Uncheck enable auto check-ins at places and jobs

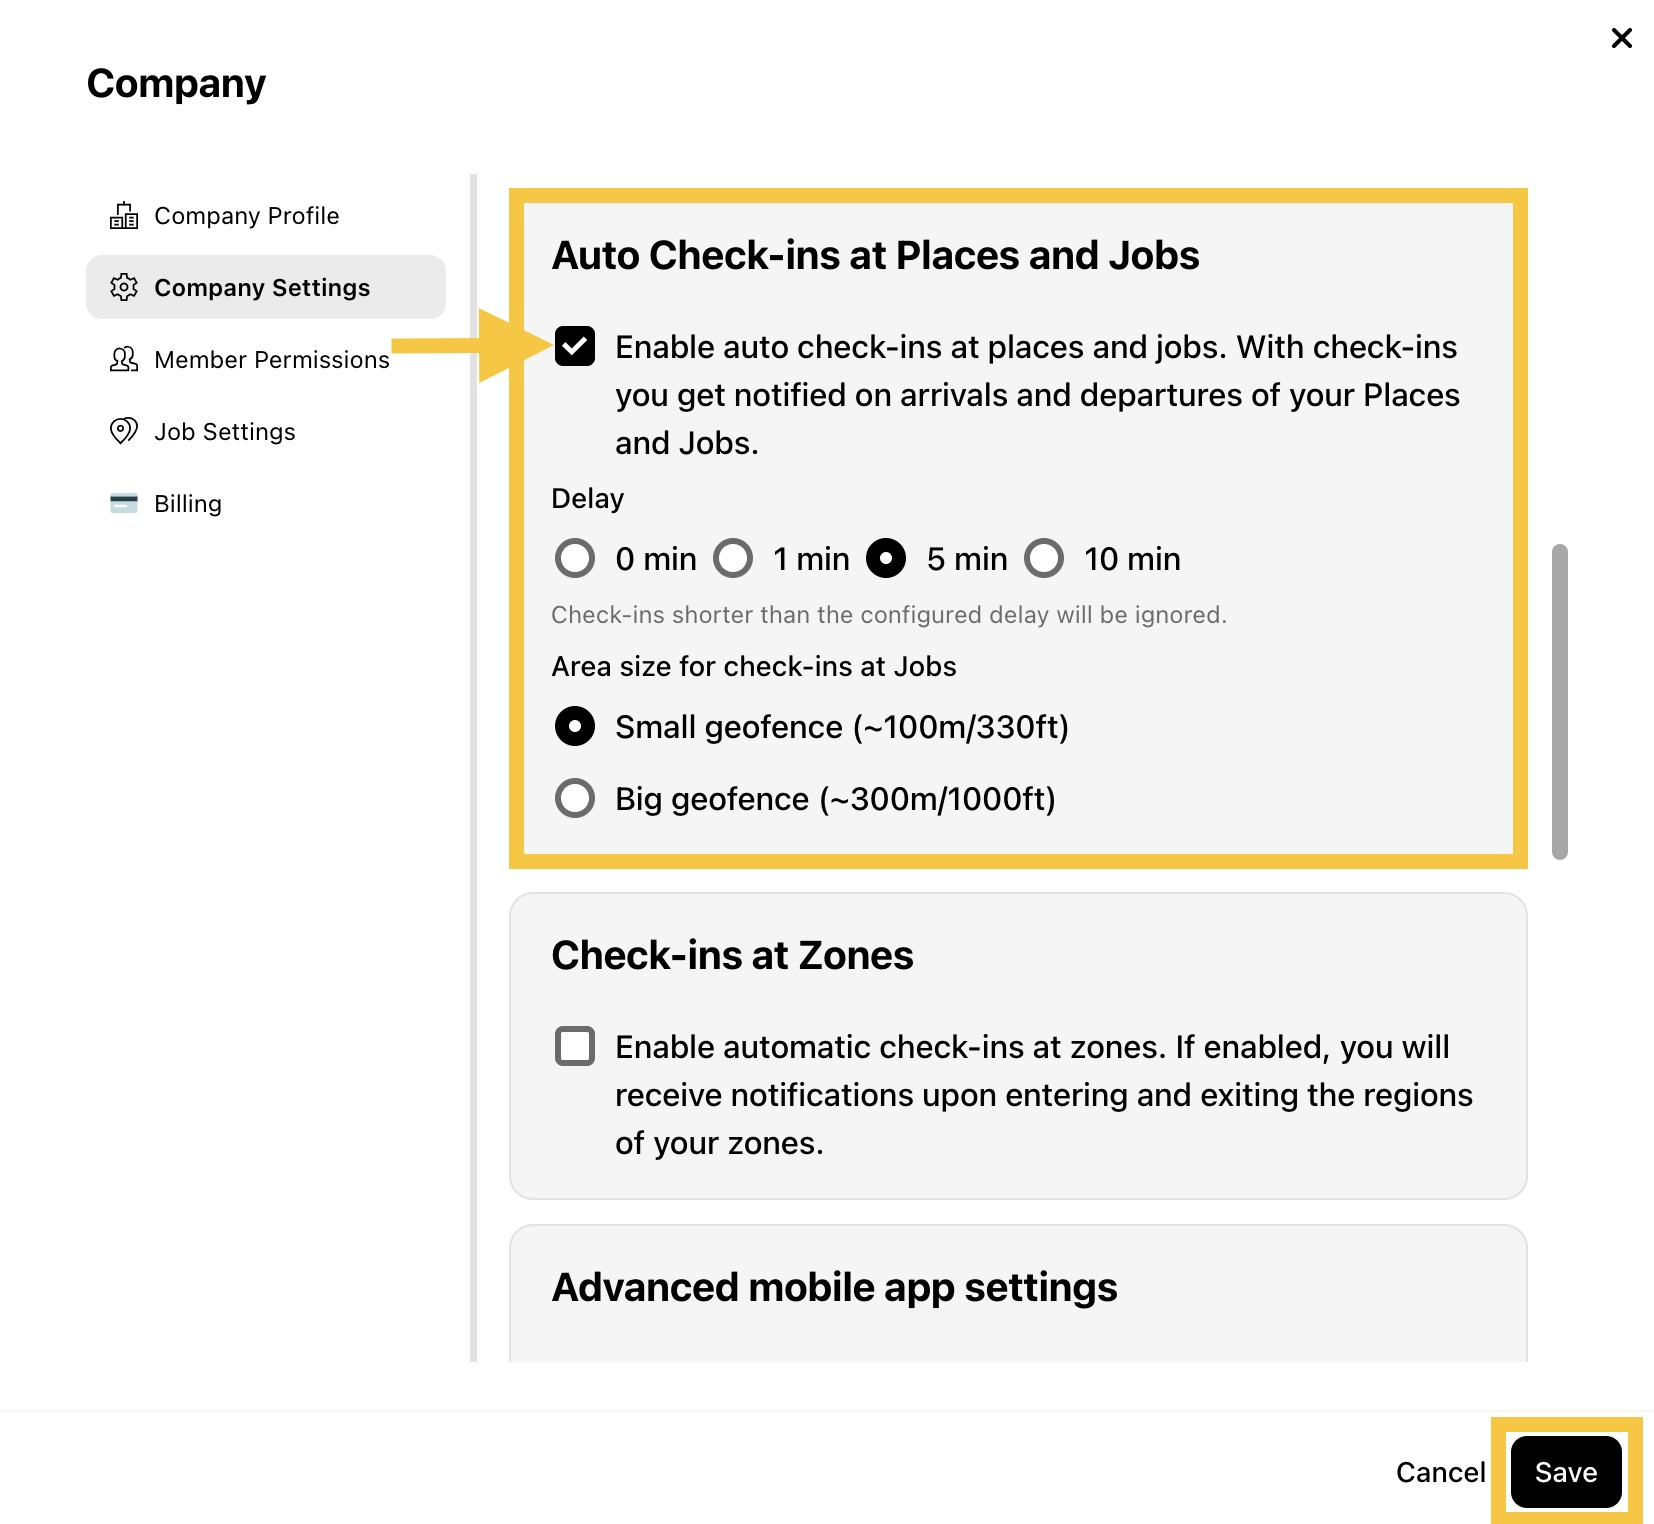point(575,346)
